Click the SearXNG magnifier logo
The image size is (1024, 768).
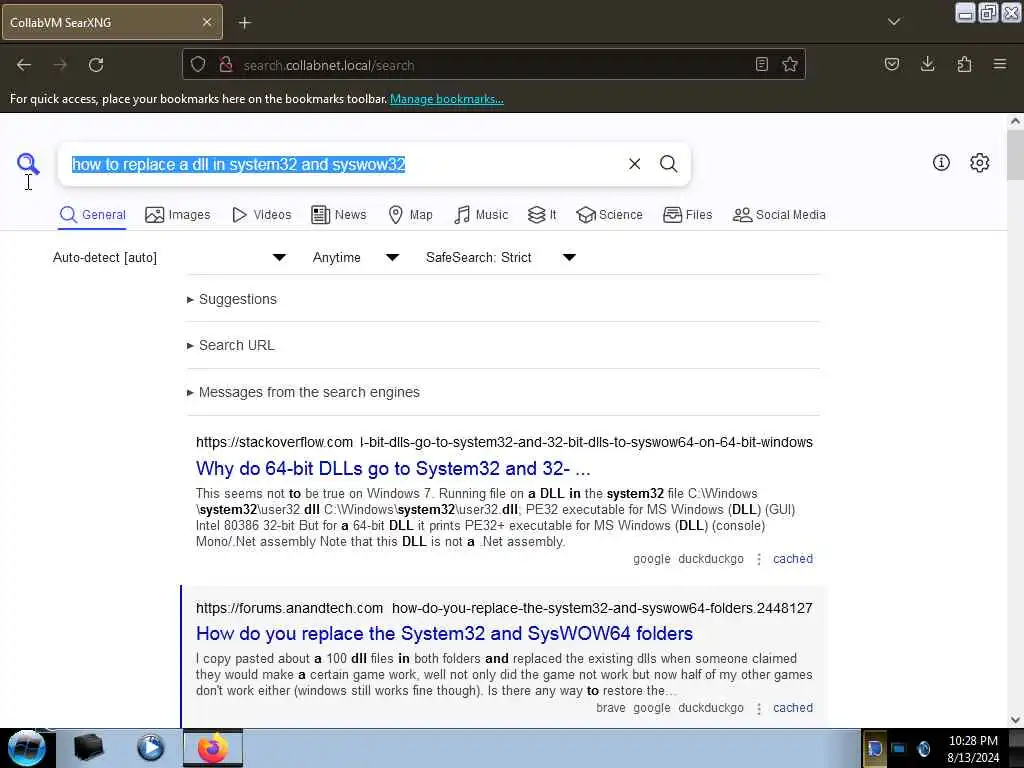pyautogui.click(x=28, y=163)
